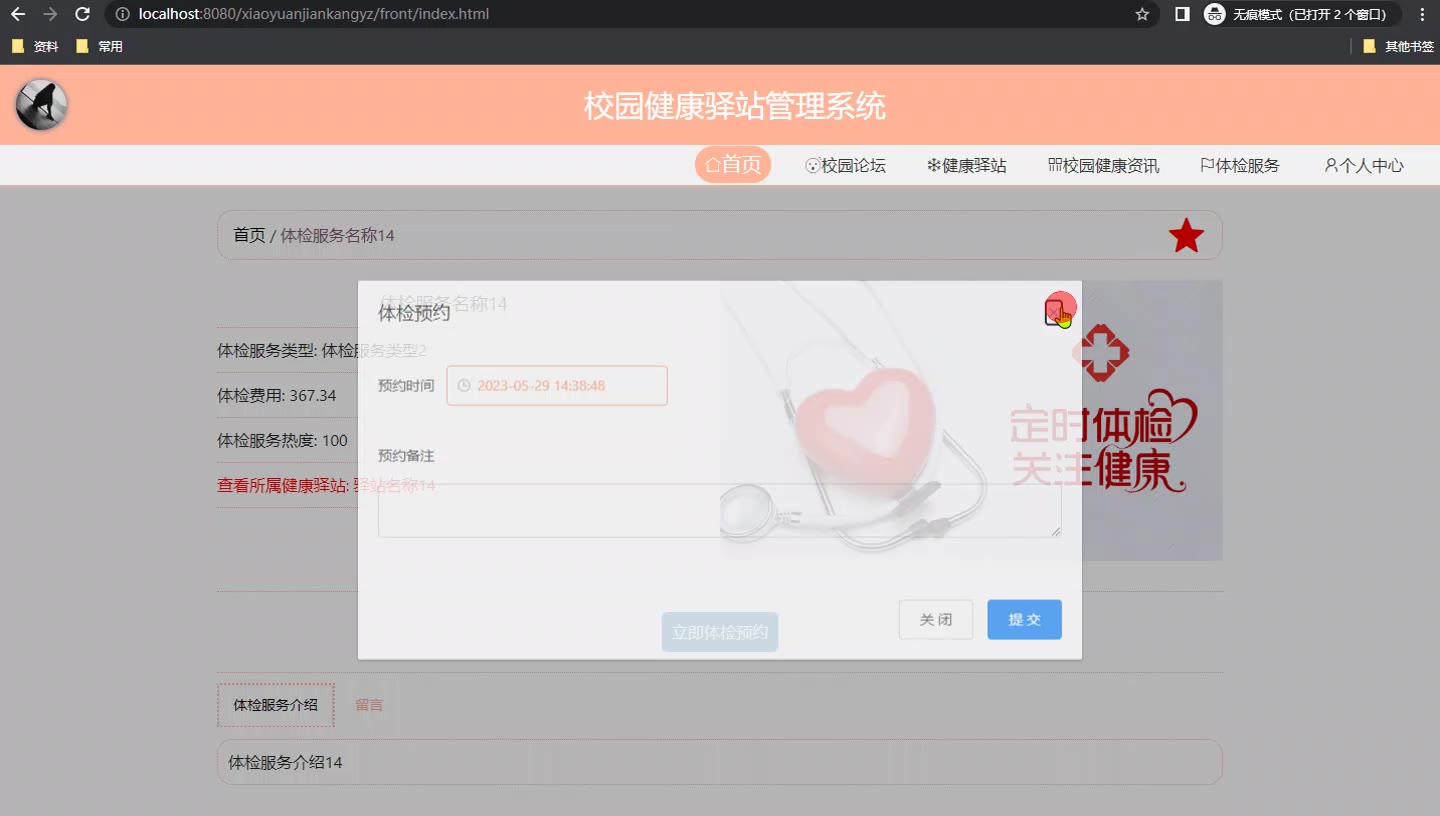Click the 体检服务介绍14 description text
The image size is (1440, 816).
coord(285,762)
